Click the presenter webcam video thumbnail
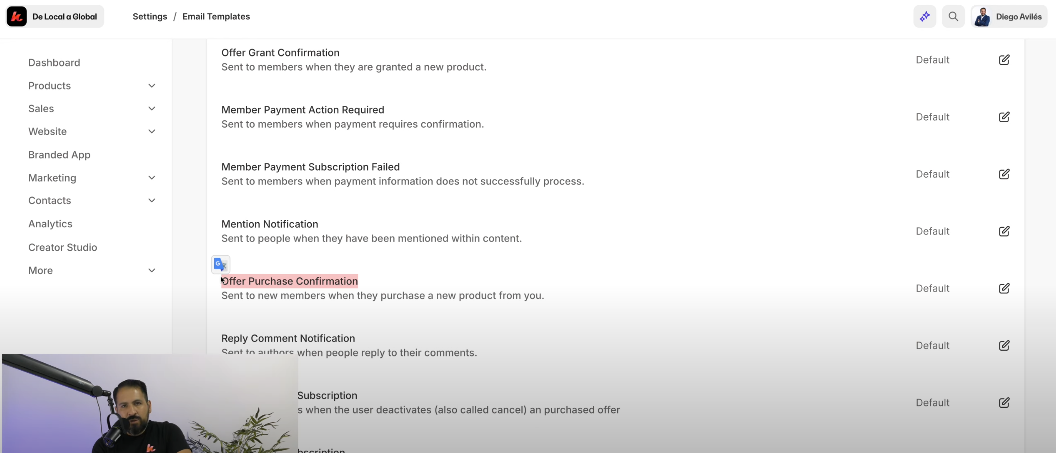1056x453 pixels. (149, 403)
